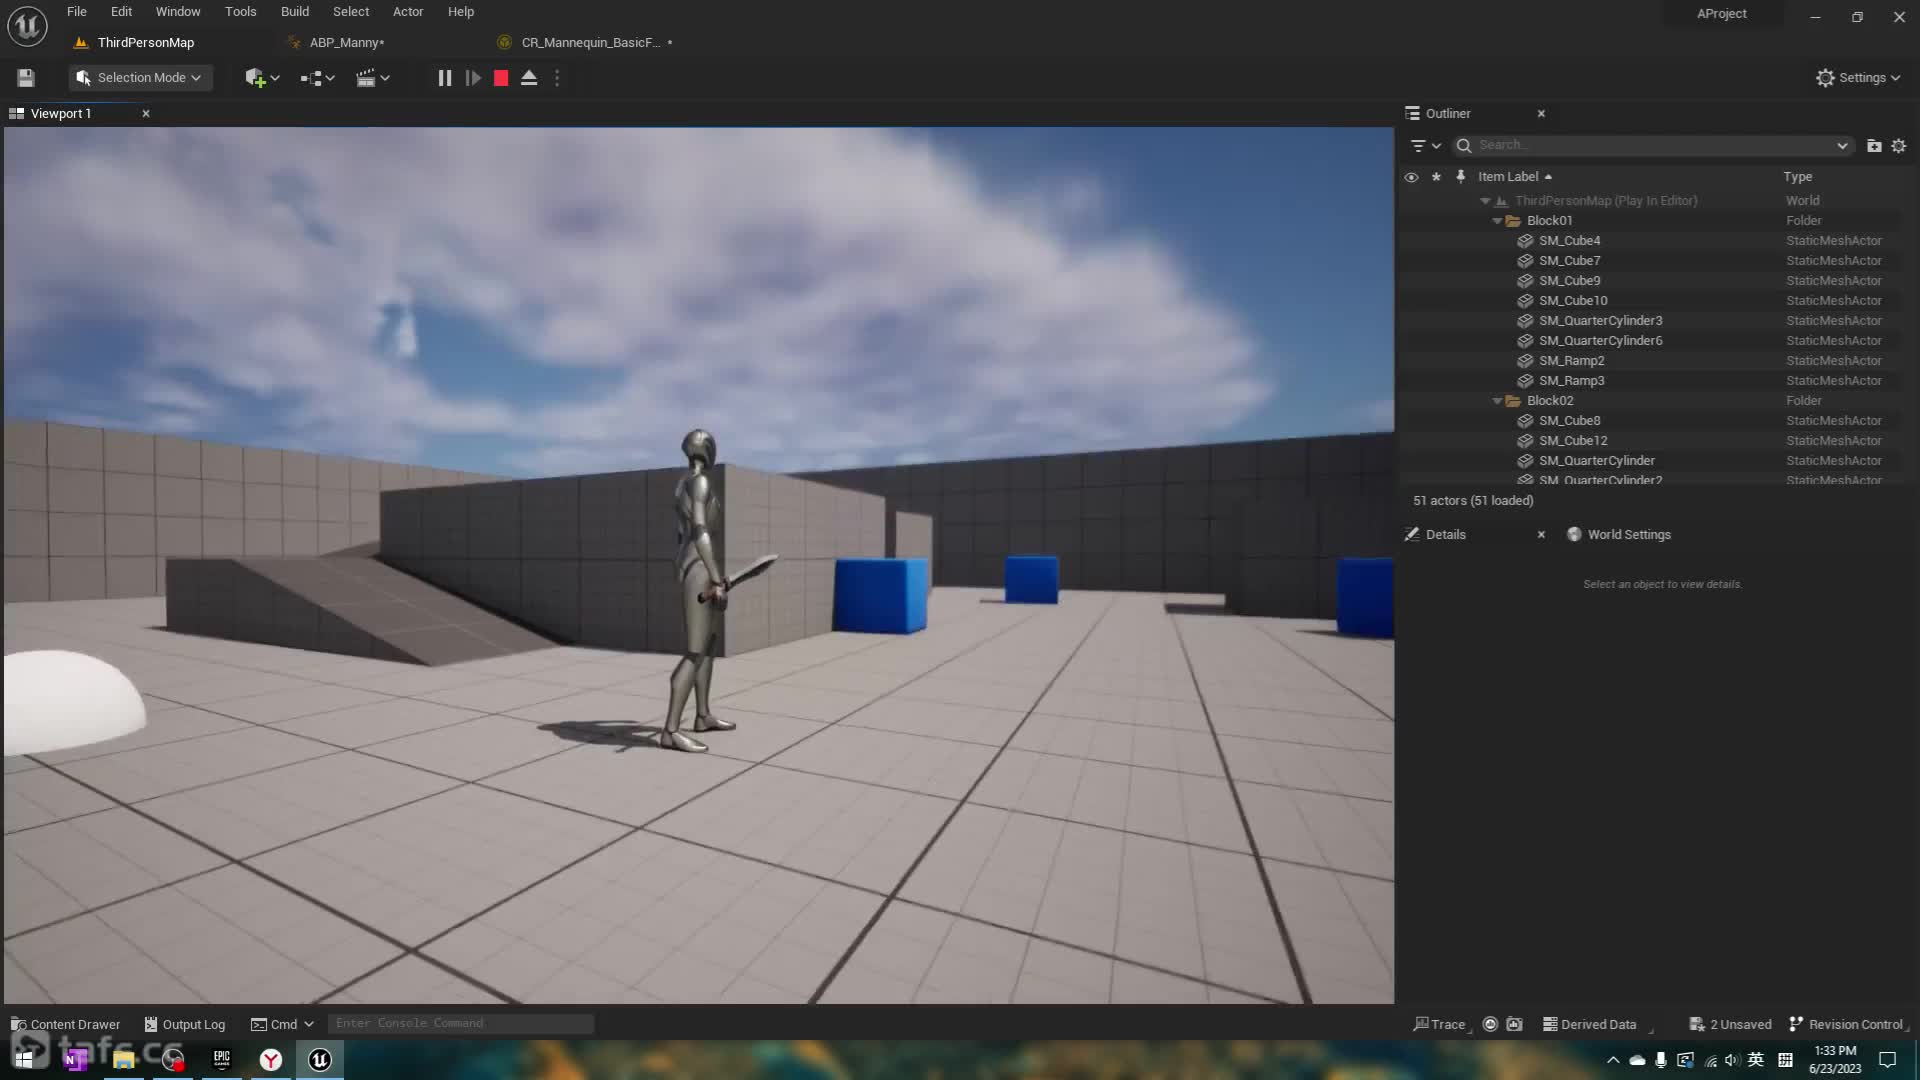Open the Content Drawer
This screenshot has height=1080, width=1920.
point(65,1024)
